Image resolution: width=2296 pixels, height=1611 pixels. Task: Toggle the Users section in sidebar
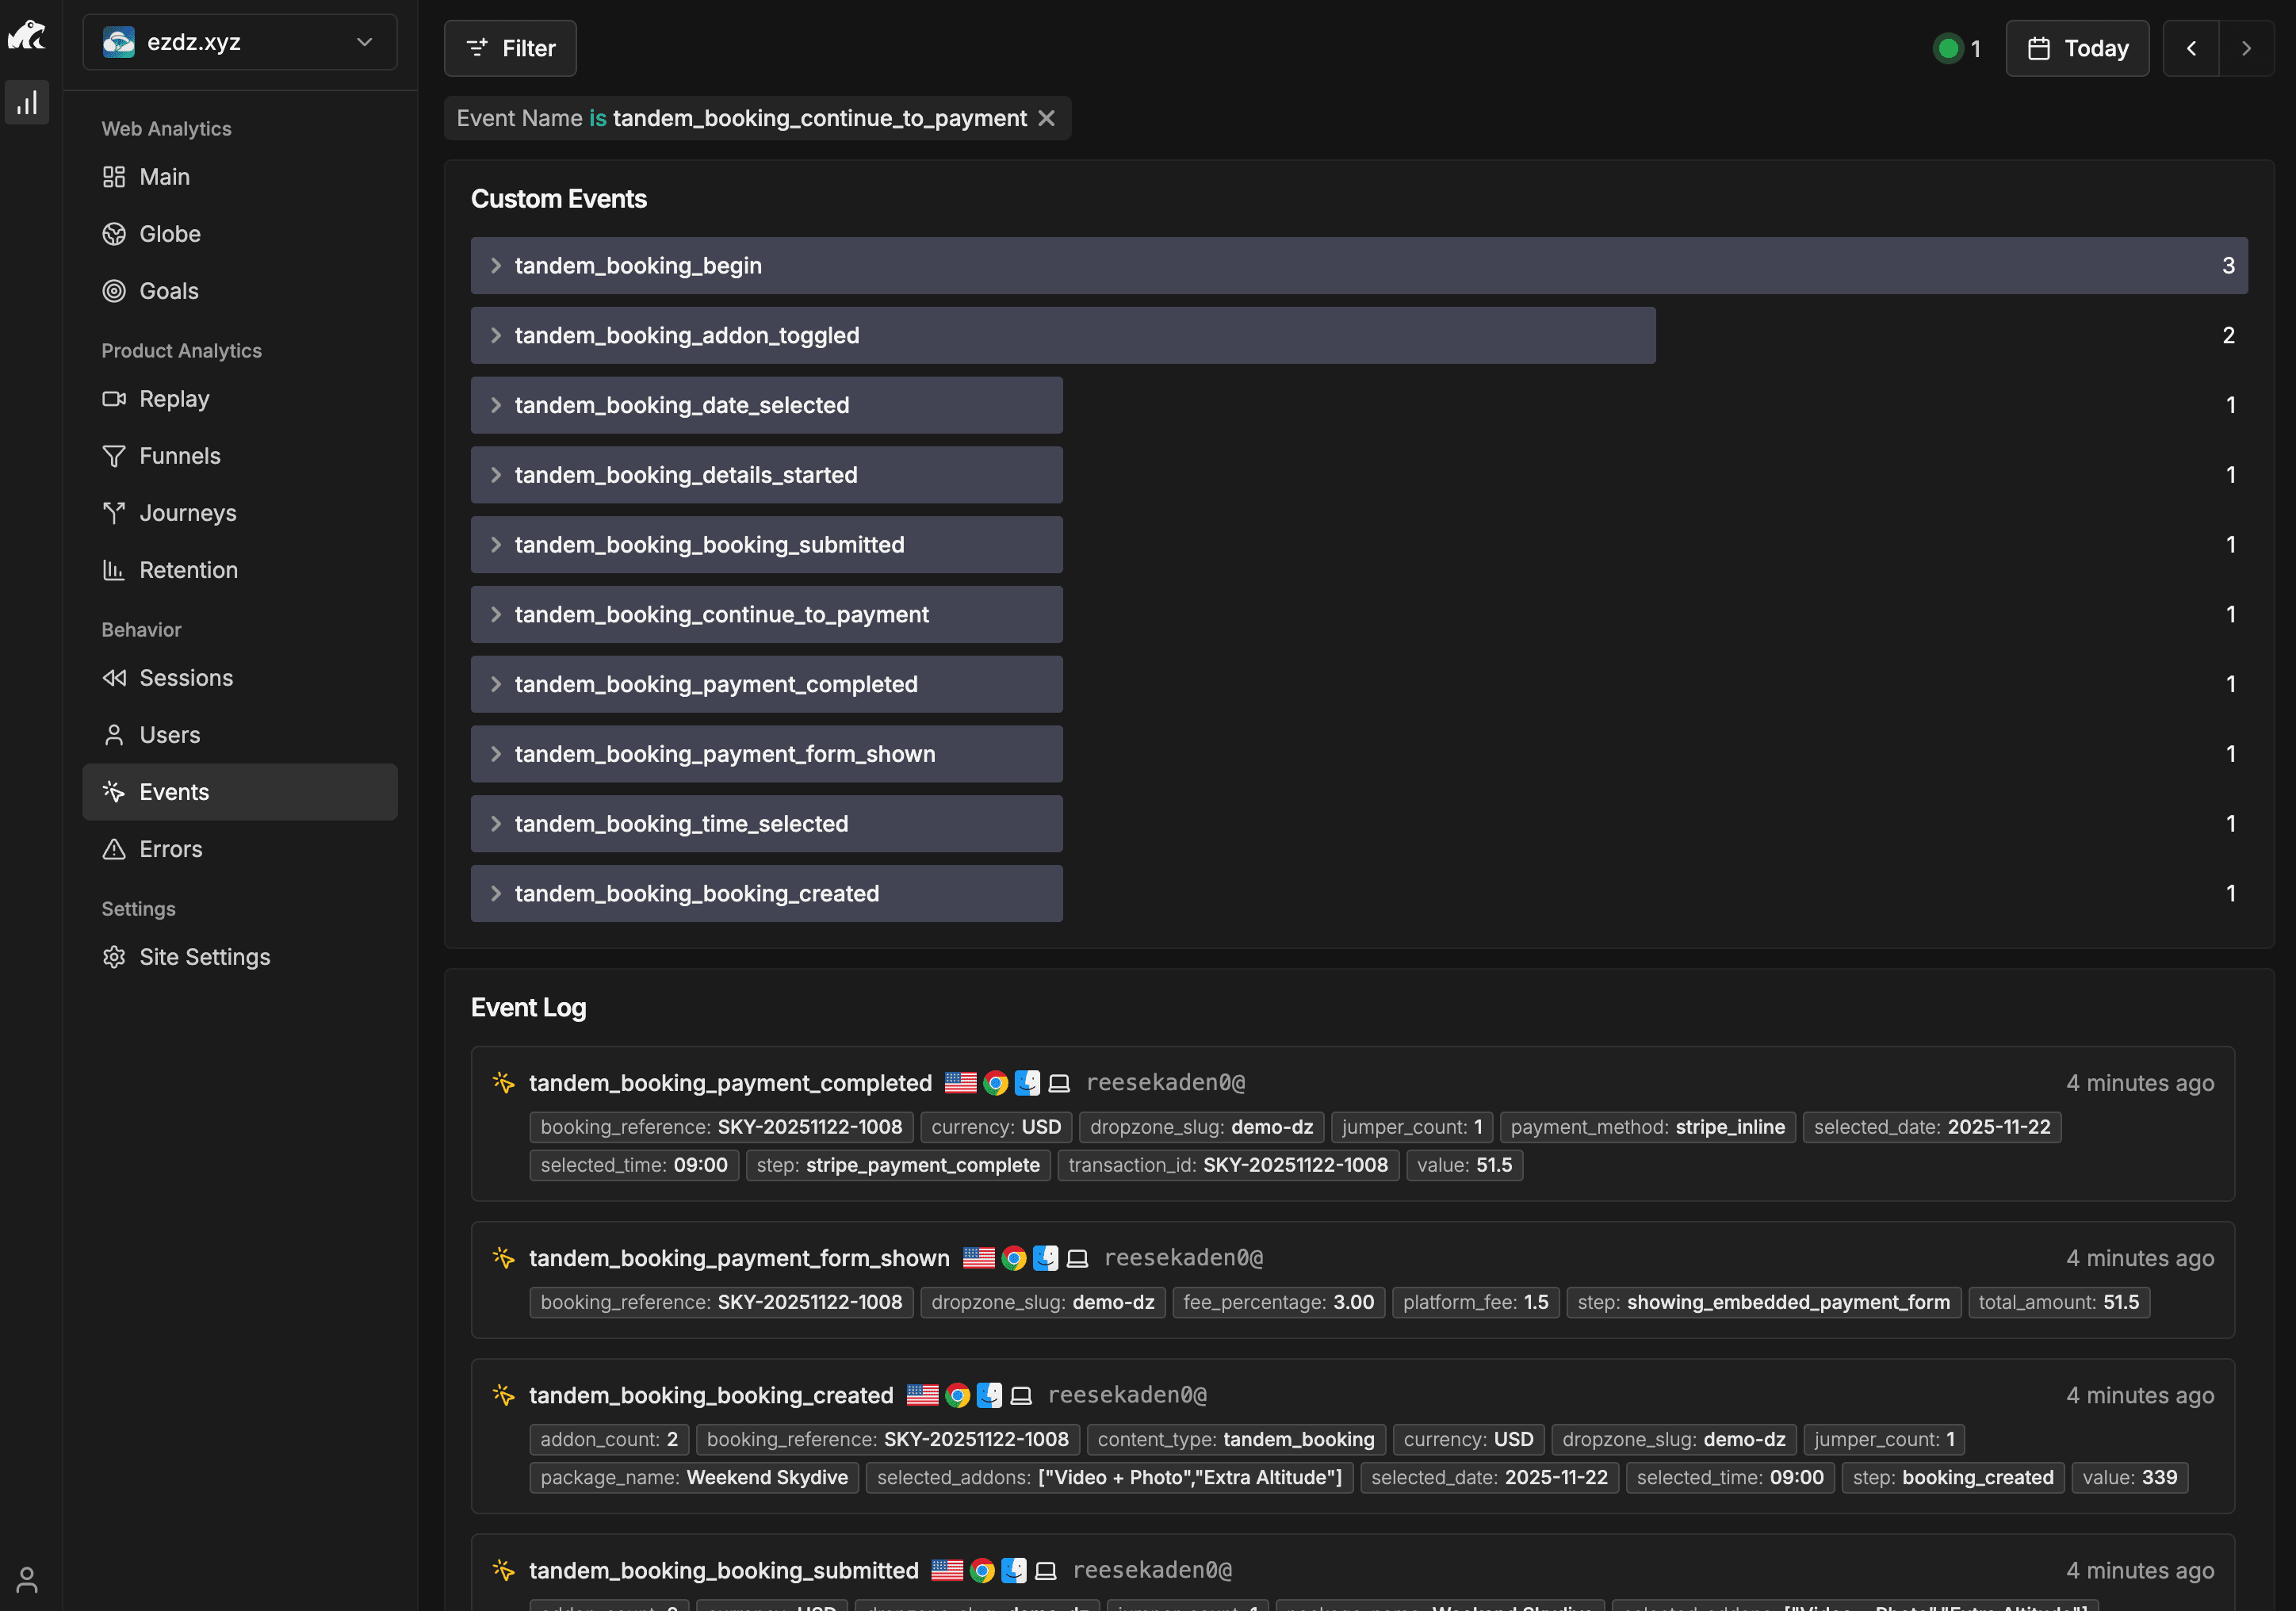(x=168, y=734)
